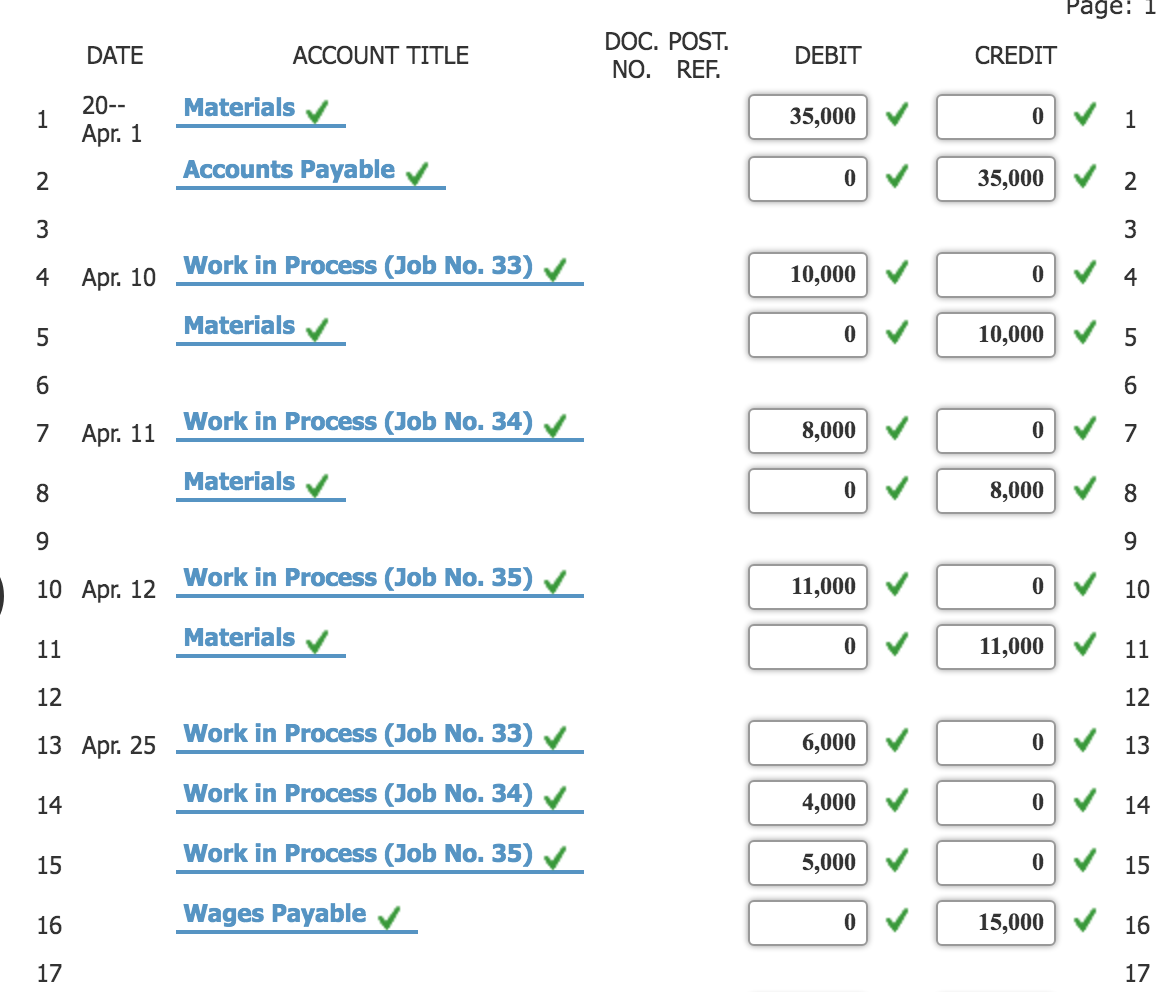Click the checkmark next to Accounts Payable credit amount
Screen dimensions: 1174x992
point(1083,179)
